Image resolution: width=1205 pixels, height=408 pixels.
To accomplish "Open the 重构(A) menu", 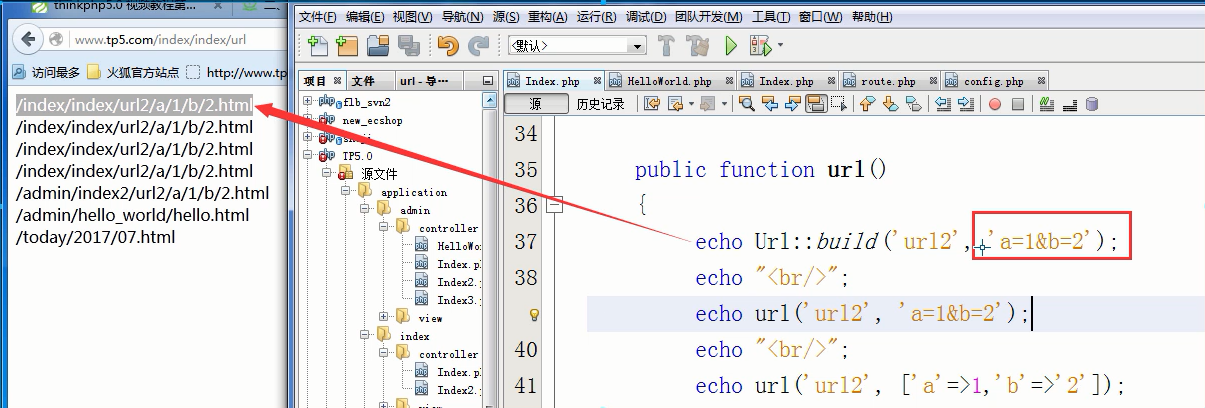I will click(x=547, y=17).
